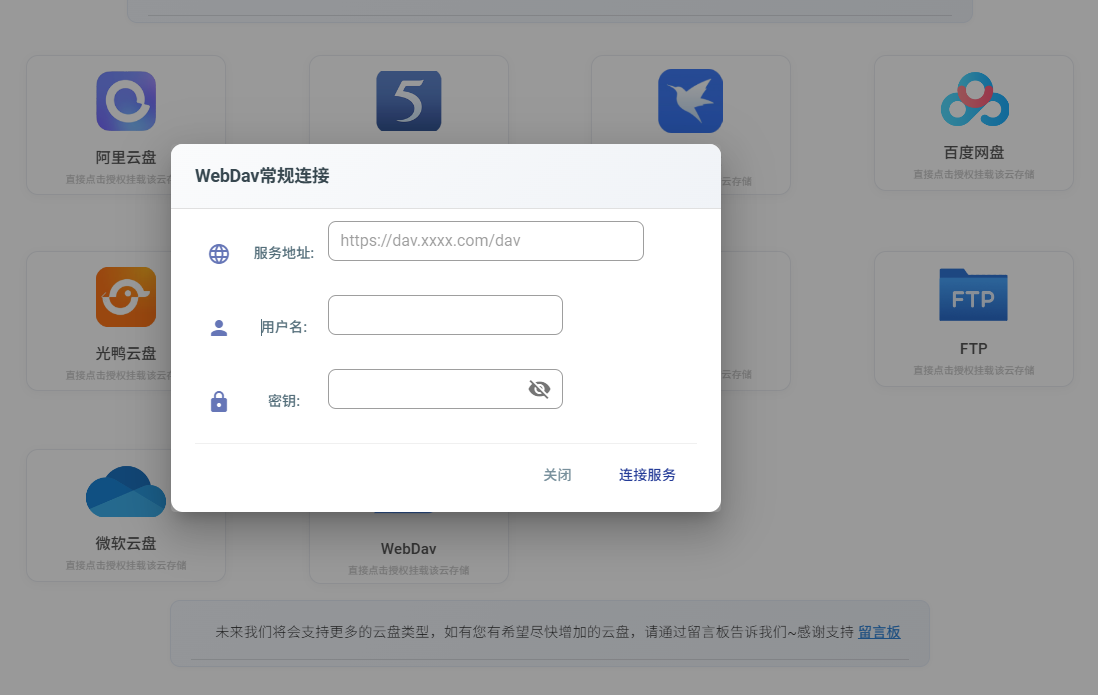Select the 光鸭云盘 orange icon
Image resolution: width=1098 pixels, height=695 pixels.
pos(126,297)
